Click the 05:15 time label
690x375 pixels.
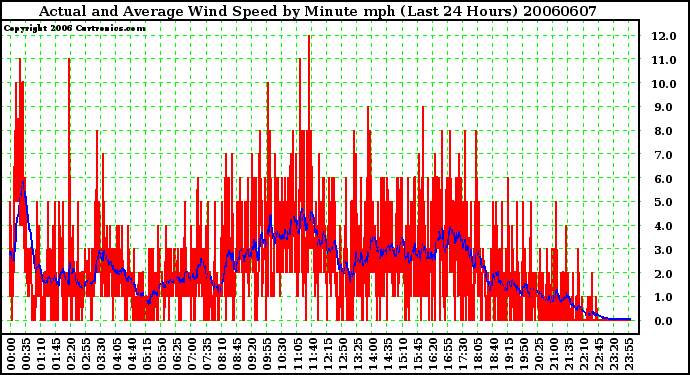pos(147,354)
